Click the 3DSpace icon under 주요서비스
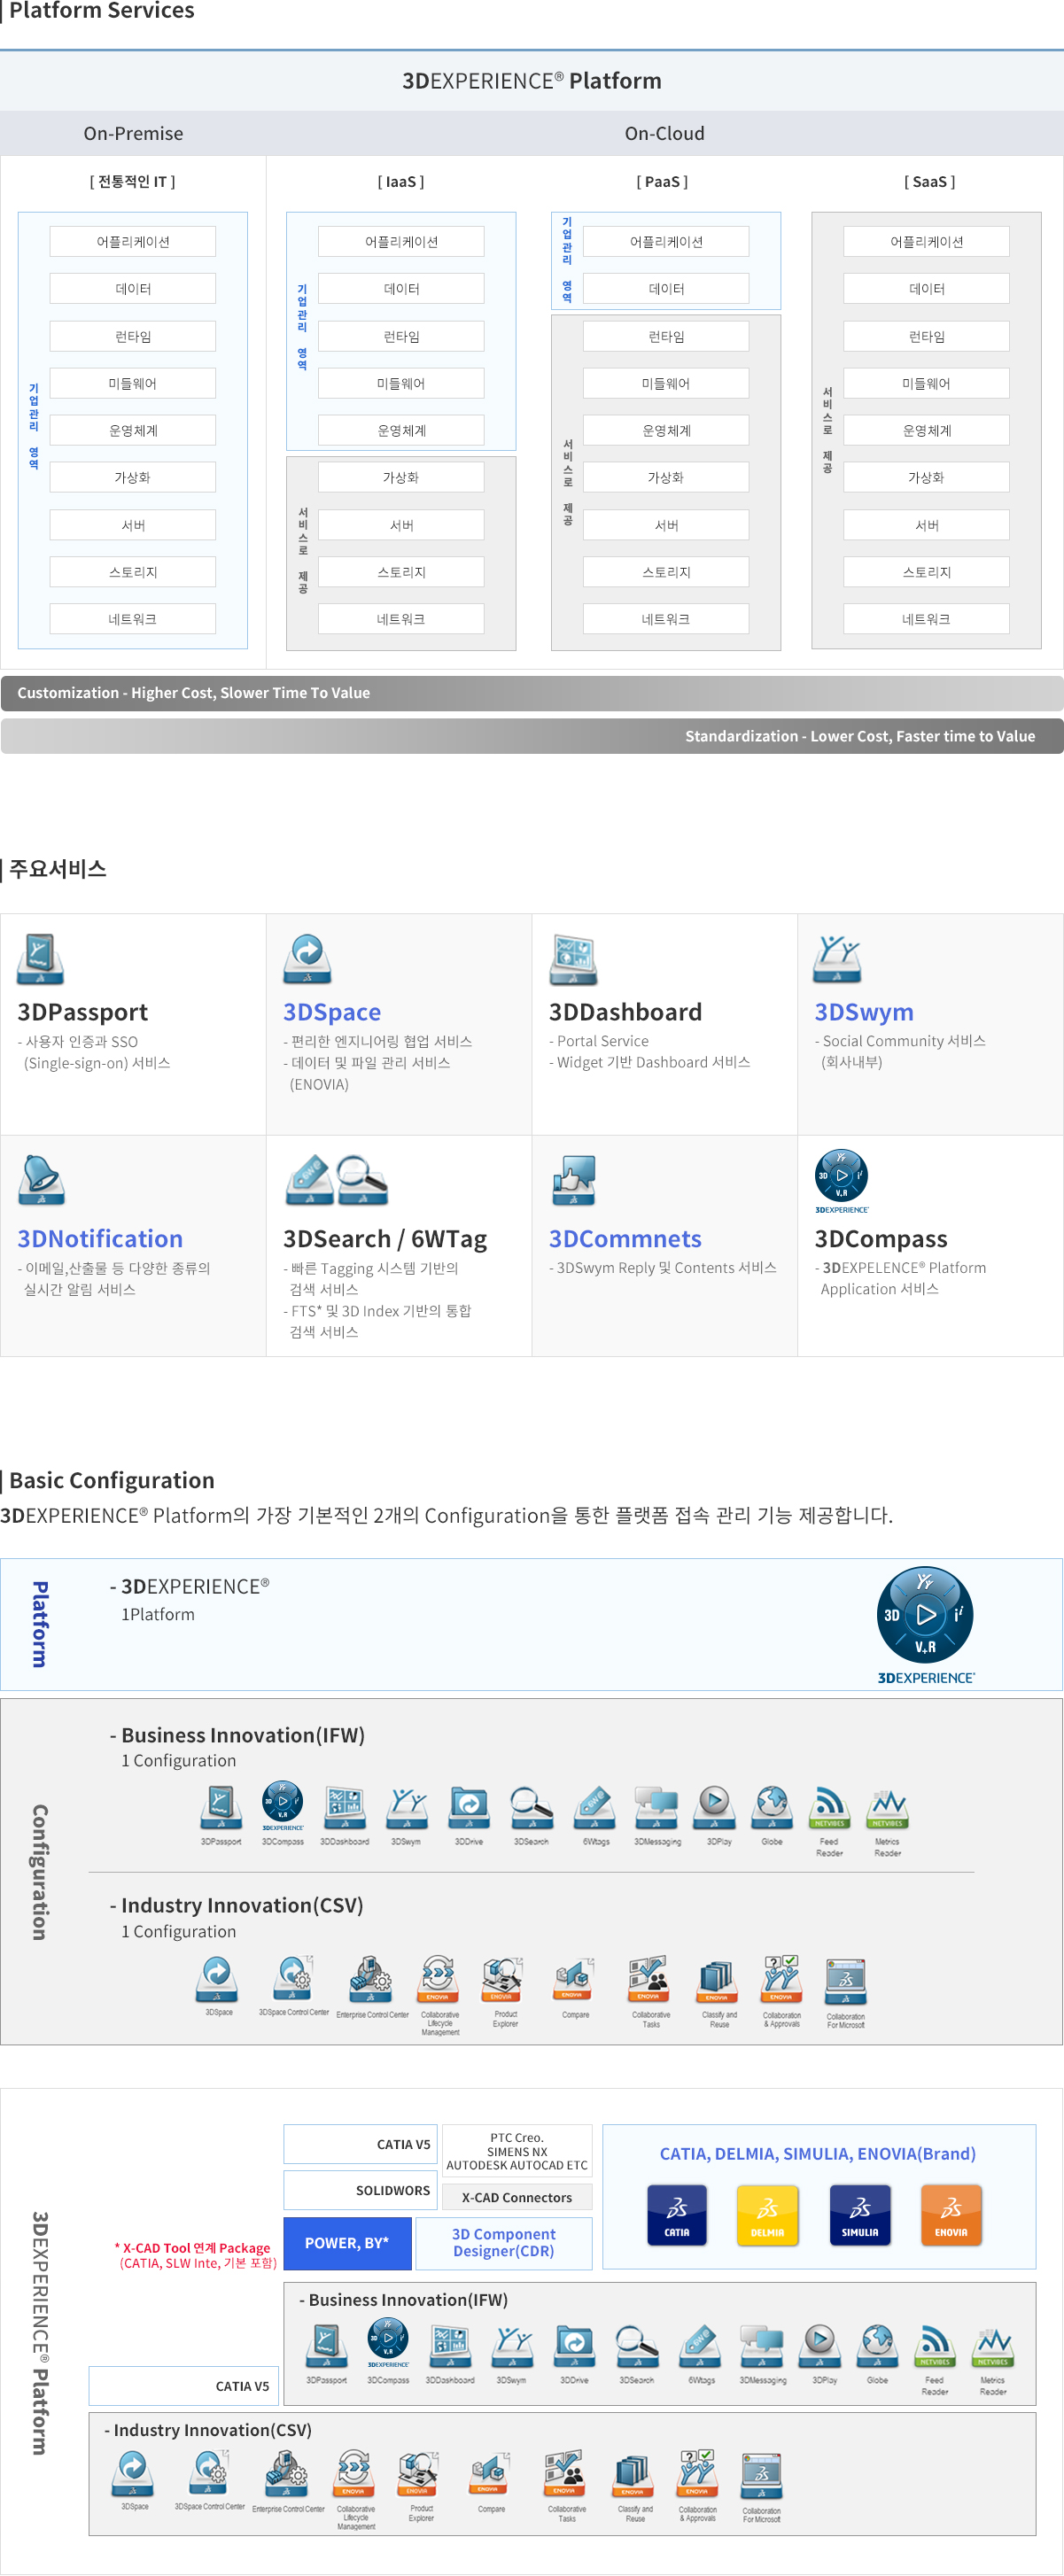Image resolution: width=1064 pixels, height=2576 pixels. (x=307, y=959)
